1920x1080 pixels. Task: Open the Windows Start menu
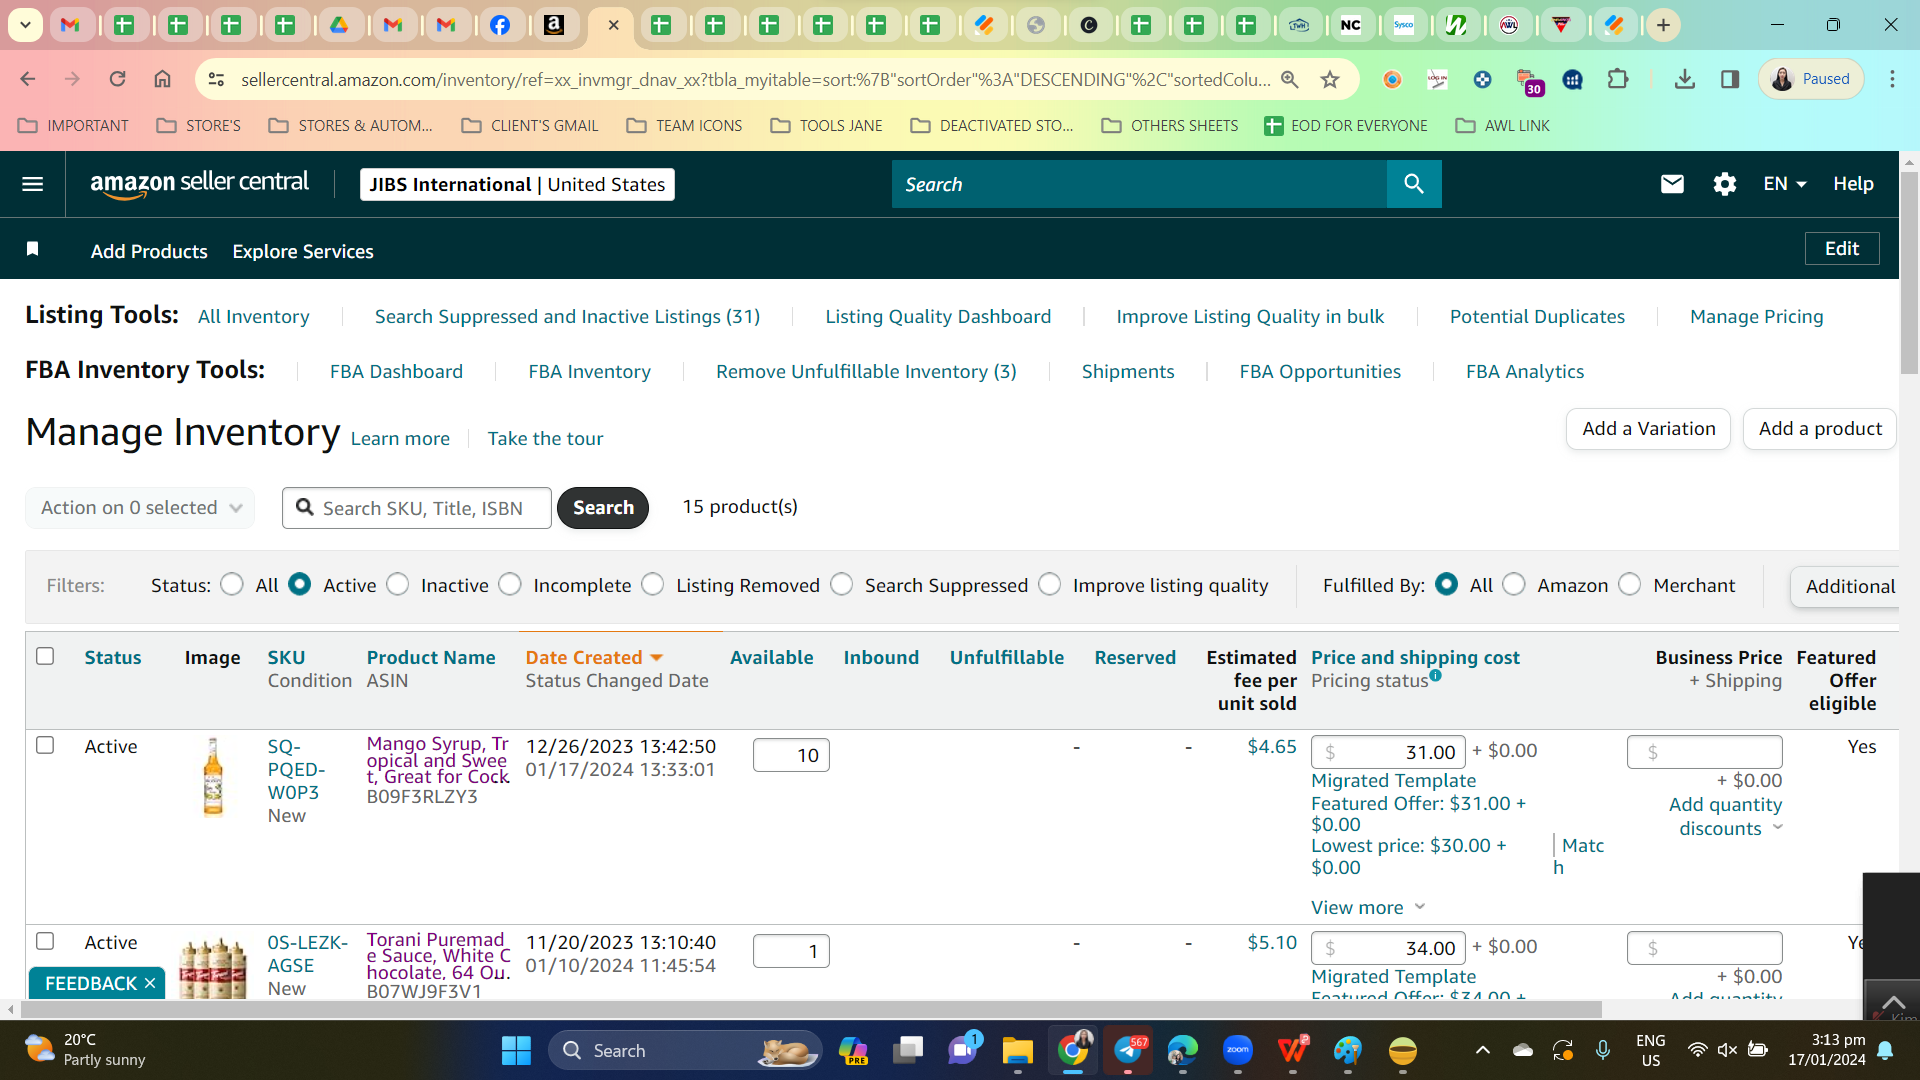pos(516,1050)
